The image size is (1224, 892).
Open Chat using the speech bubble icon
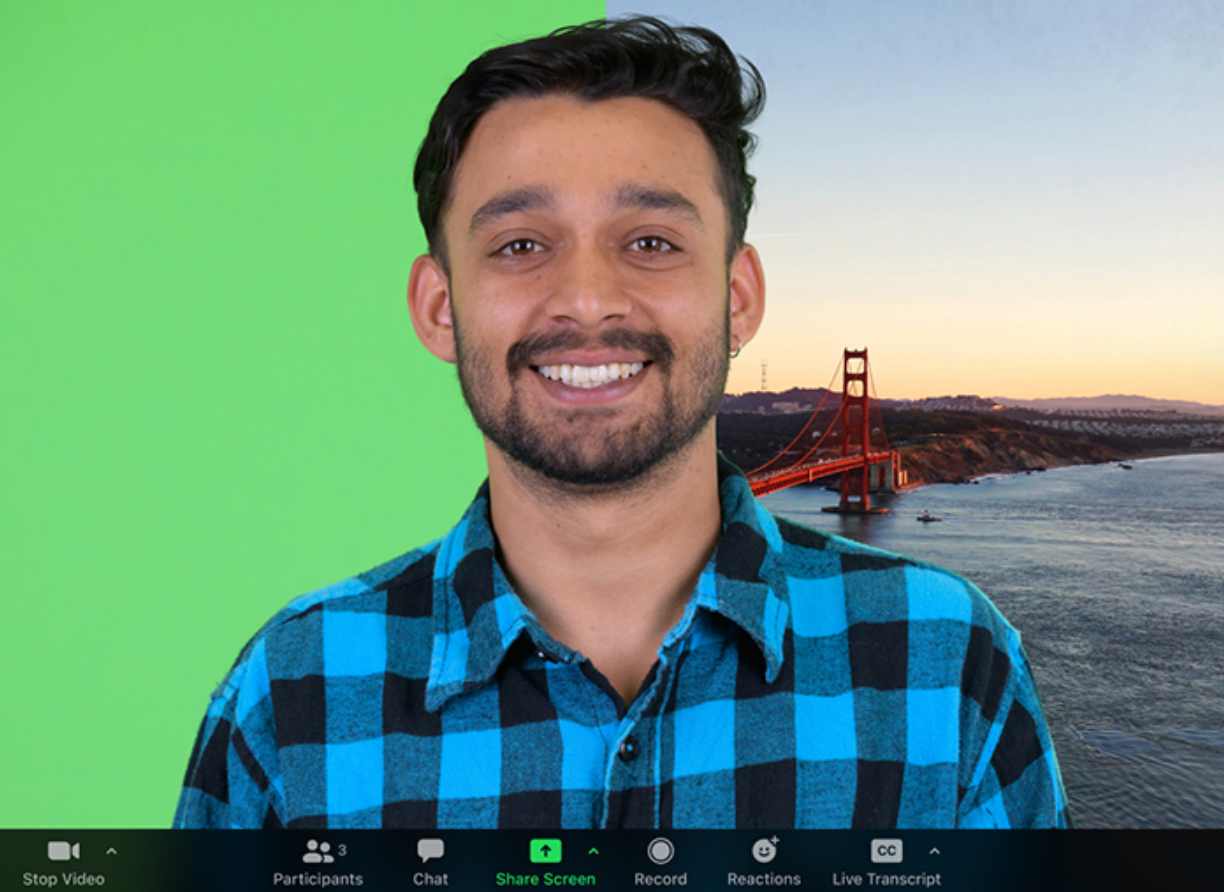pyautogui.click(x=431, y=849)
